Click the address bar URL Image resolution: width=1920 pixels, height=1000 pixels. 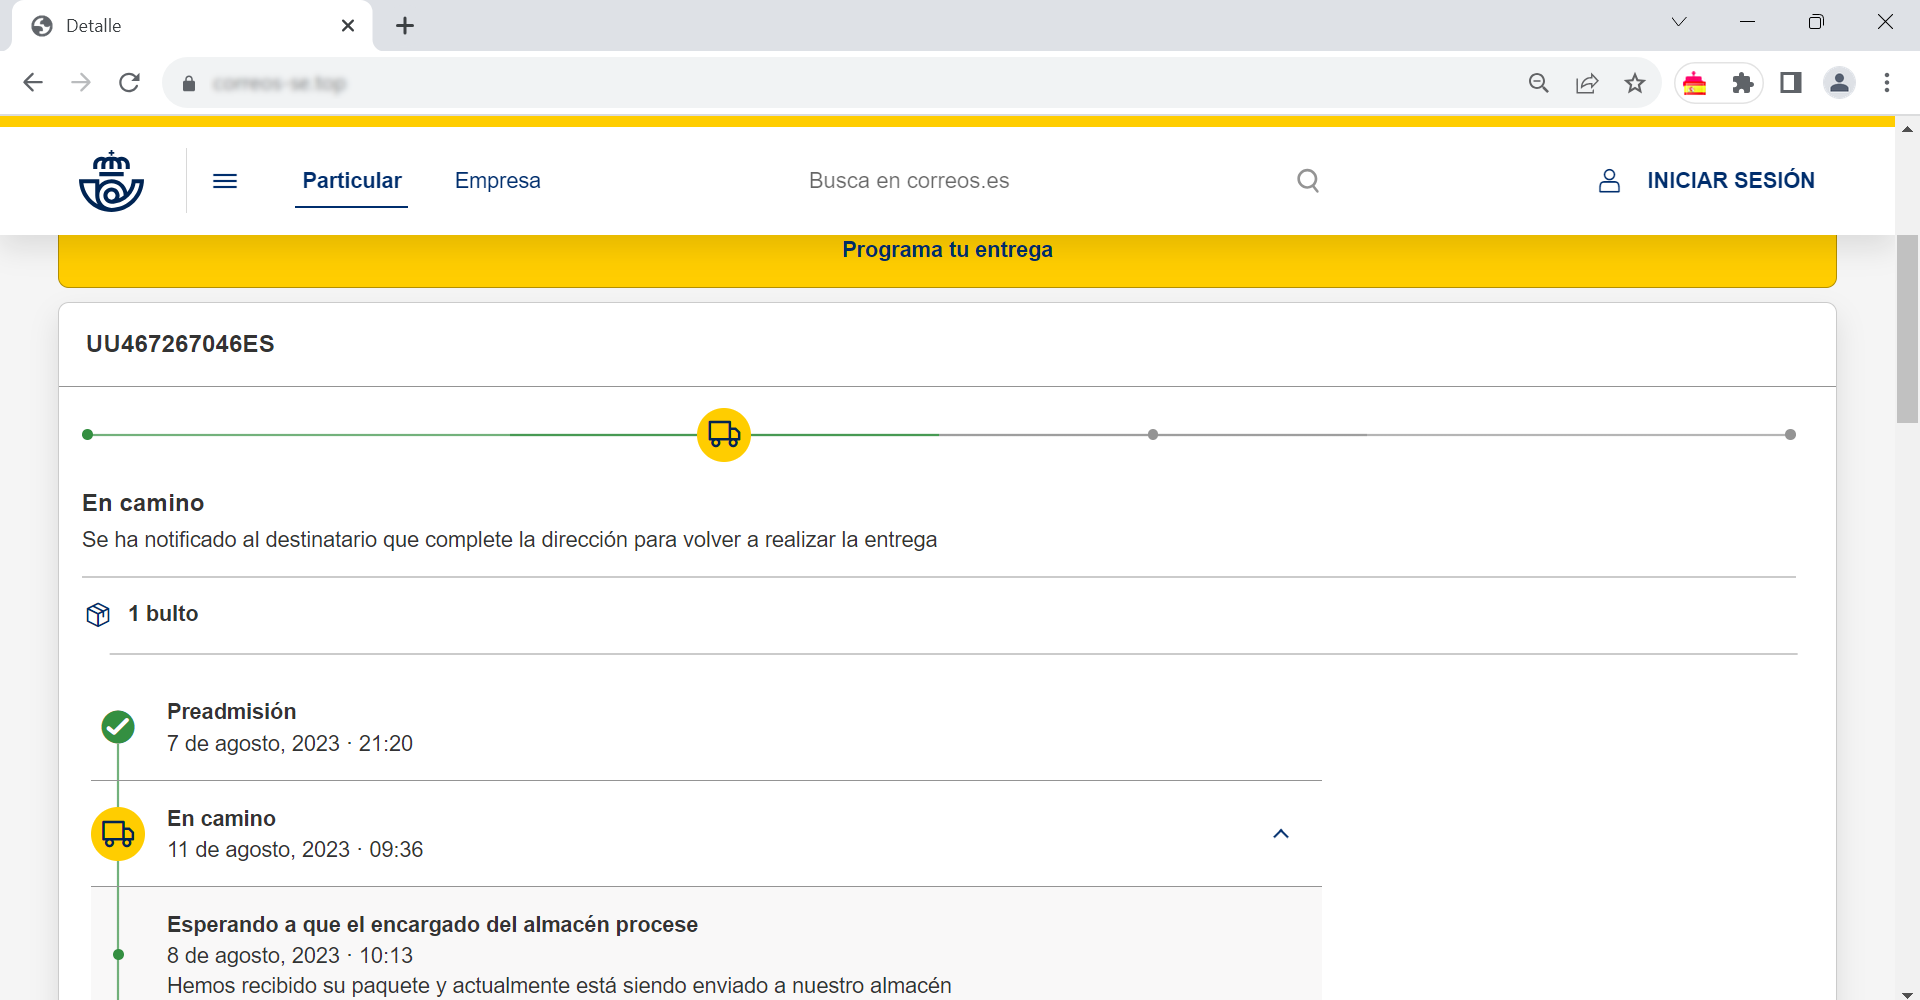[280, 84]
